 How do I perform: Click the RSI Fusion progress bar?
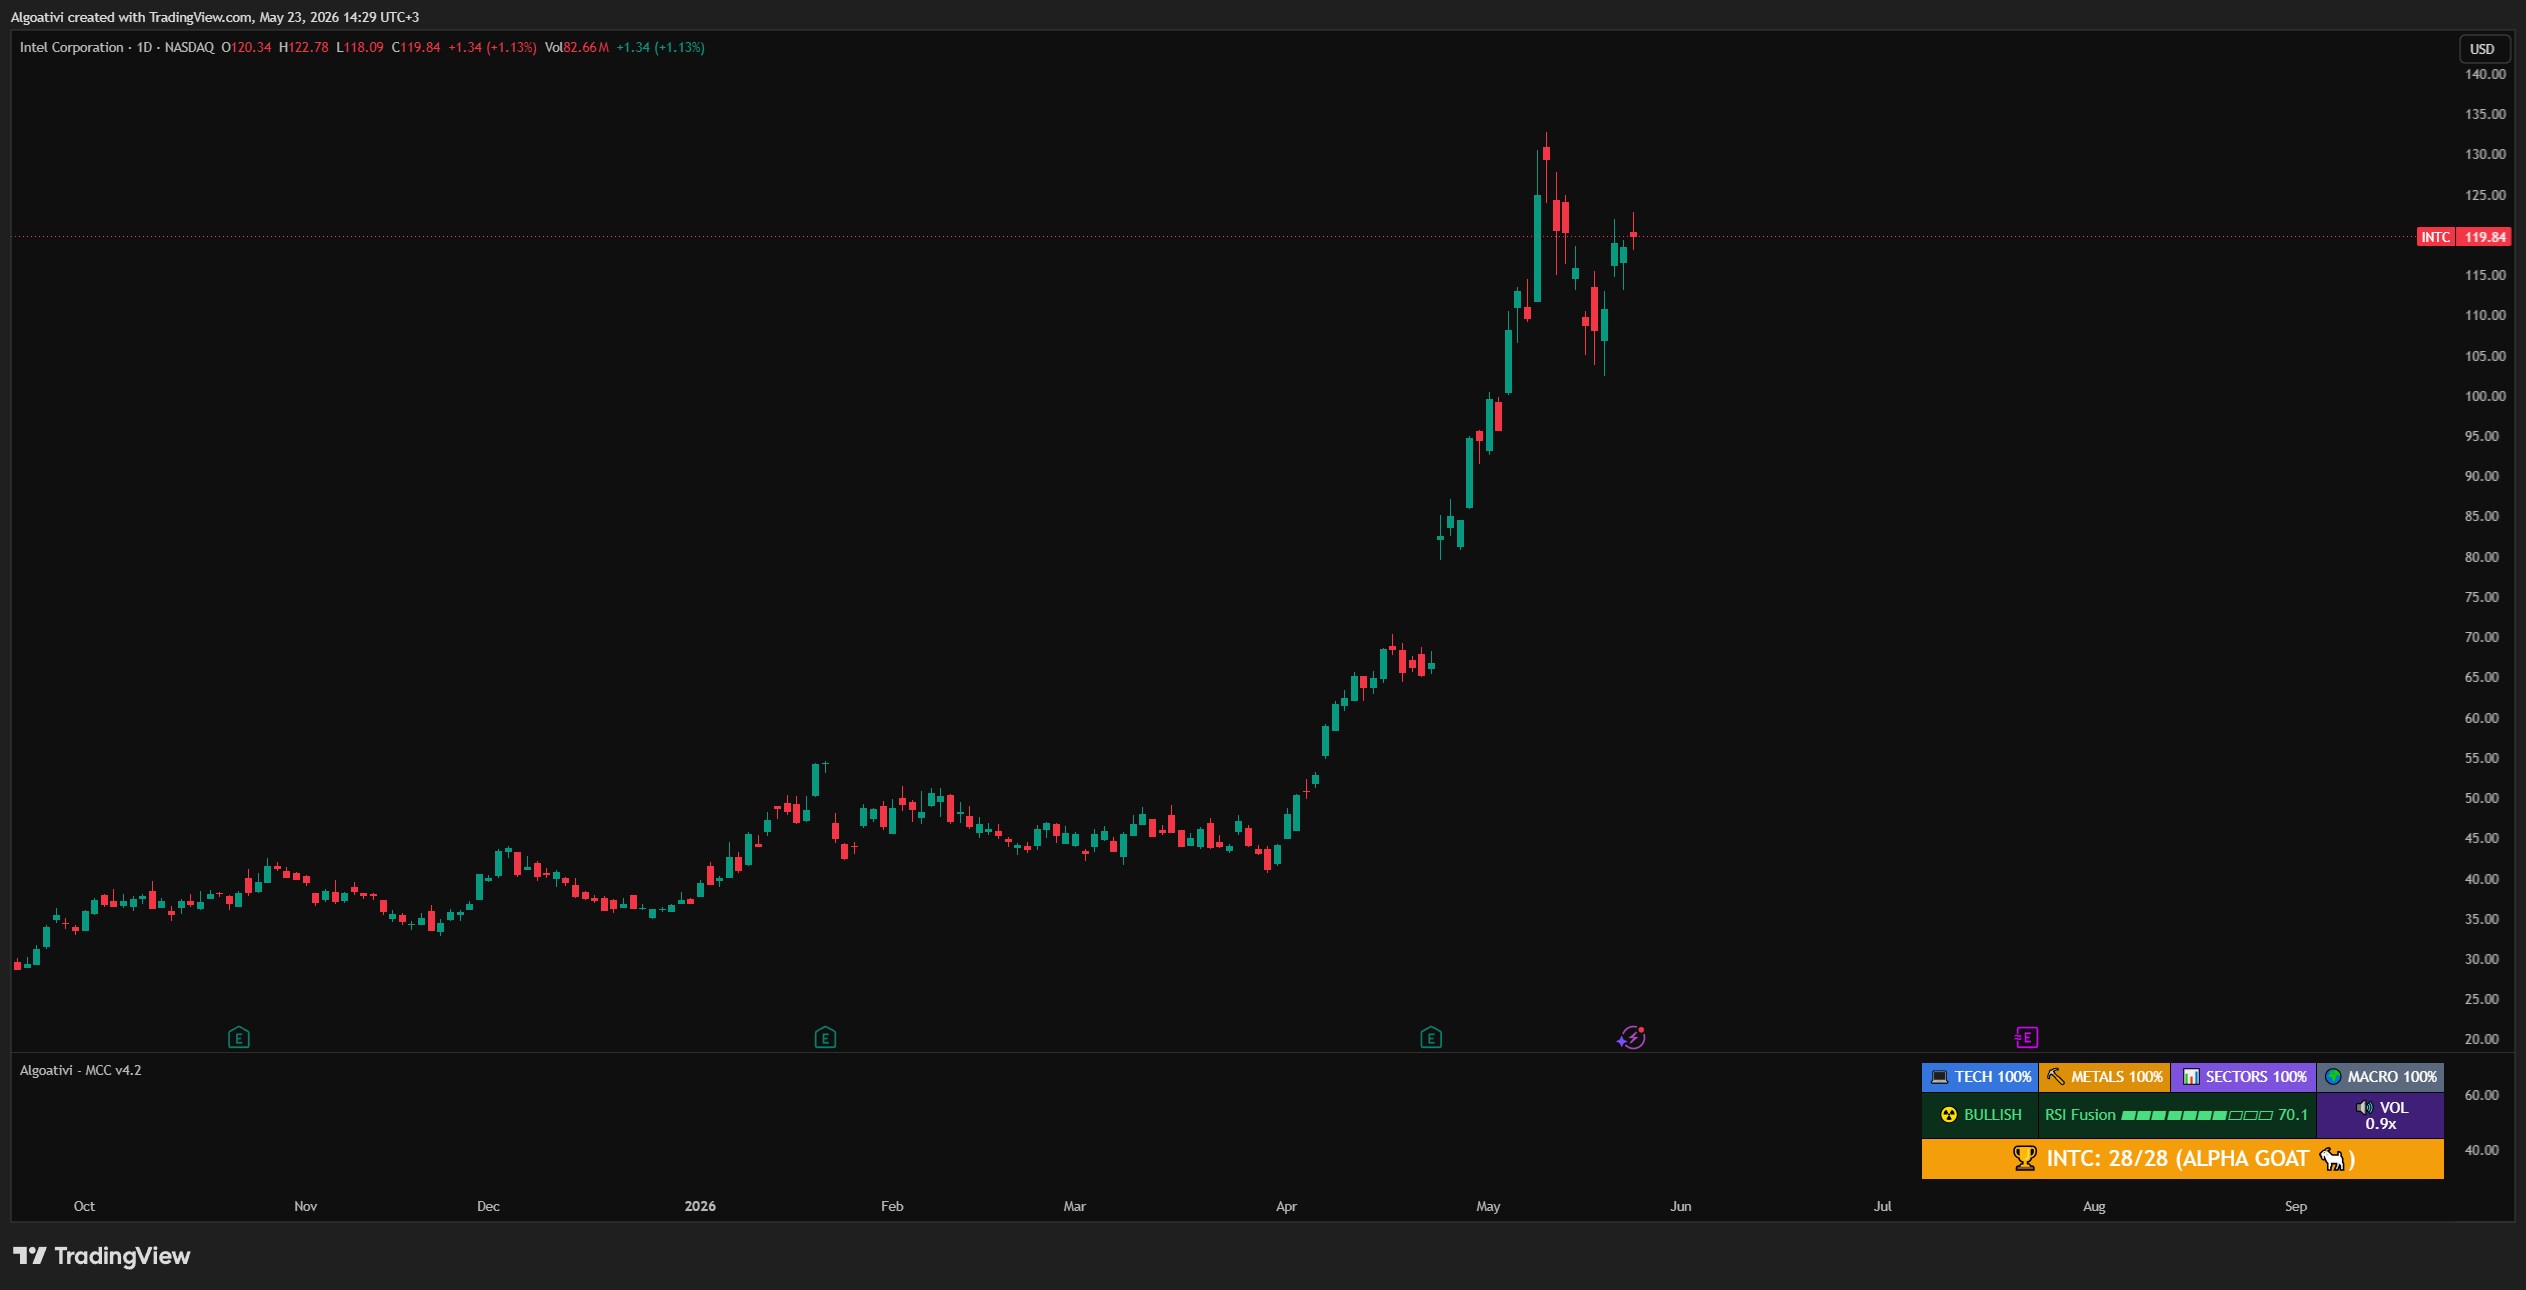(x=2197, y=1115)
